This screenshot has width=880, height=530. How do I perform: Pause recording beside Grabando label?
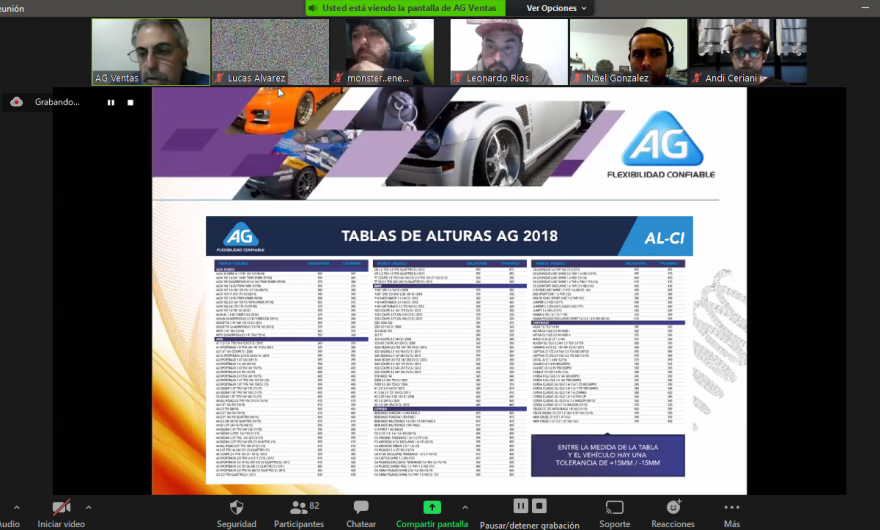point(111,102)
